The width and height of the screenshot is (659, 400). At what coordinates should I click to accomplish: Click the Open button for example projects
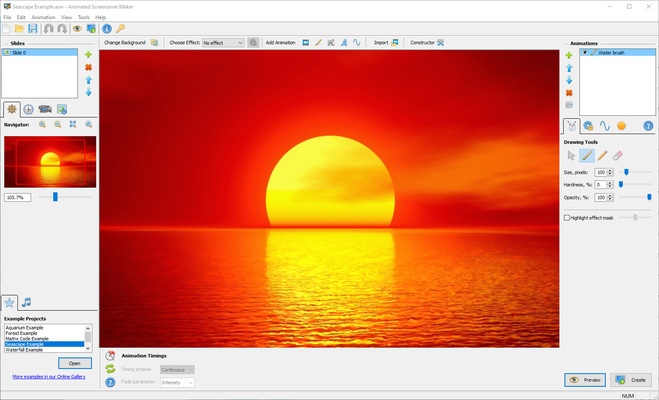[75, 363]
